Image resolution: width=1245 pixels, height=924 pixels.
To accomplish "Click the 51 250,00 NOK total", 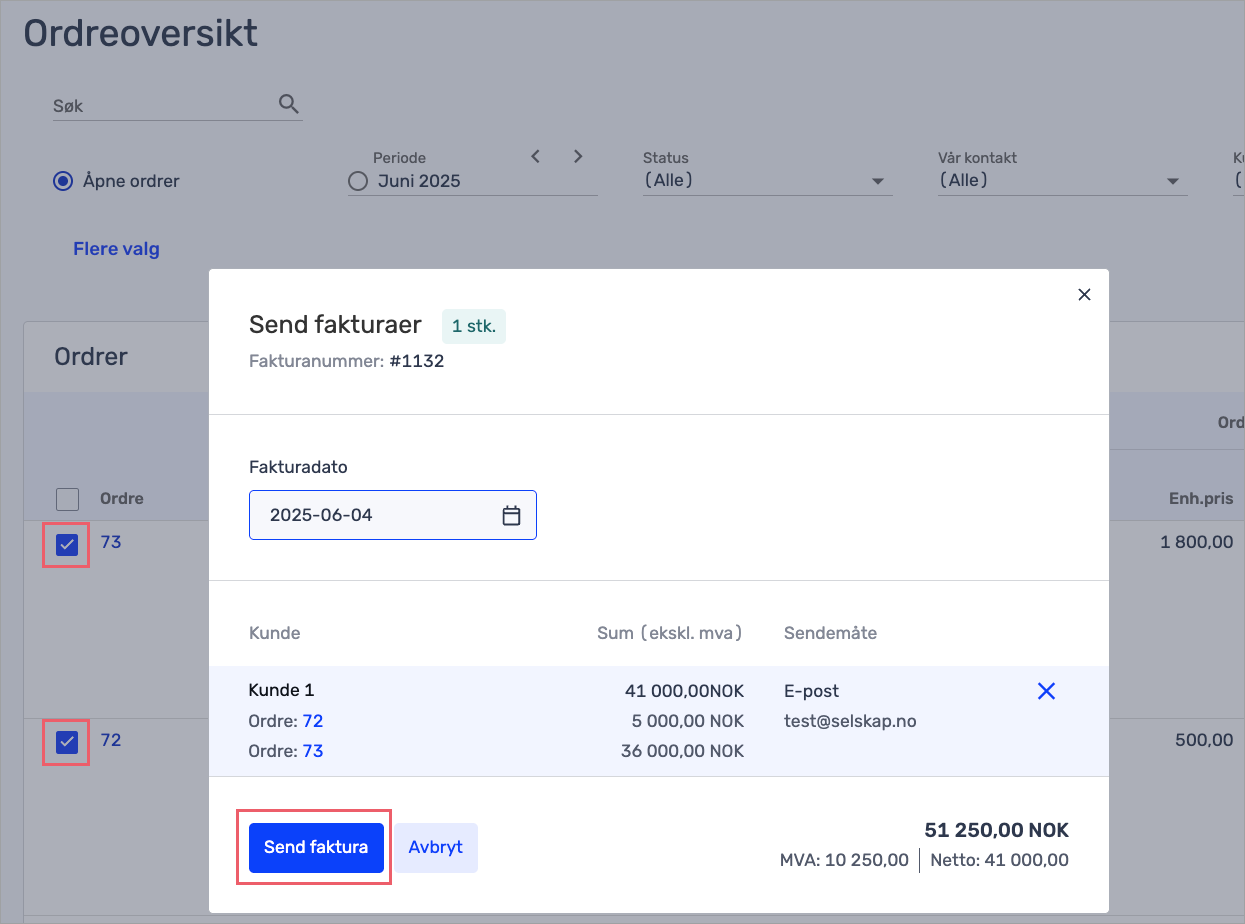I will pos(996,830).
